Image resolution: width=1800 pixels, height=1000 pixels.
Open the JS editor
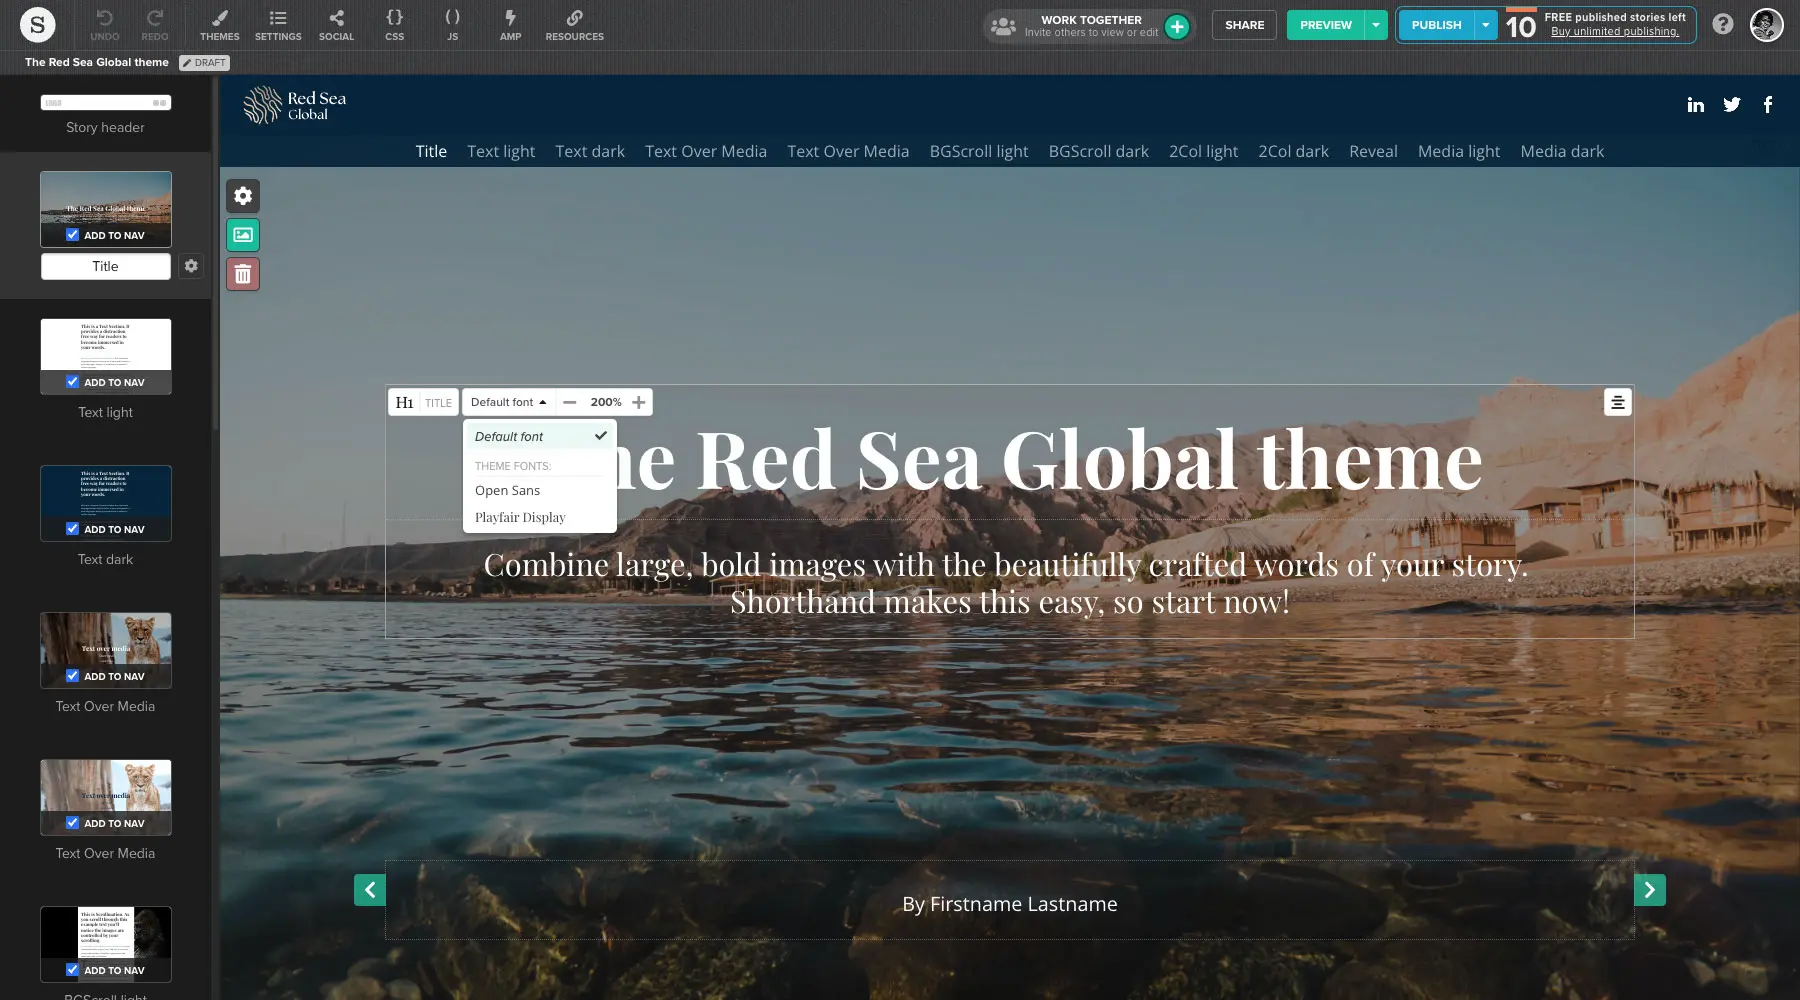point(453,25)
